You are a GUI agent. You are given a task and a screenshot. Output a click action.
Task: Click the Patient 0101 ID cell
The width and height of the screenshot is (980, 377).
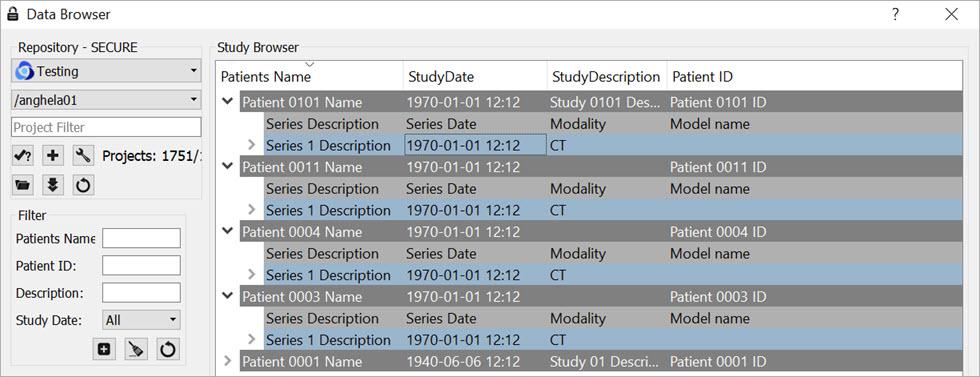tap(718, 102)
